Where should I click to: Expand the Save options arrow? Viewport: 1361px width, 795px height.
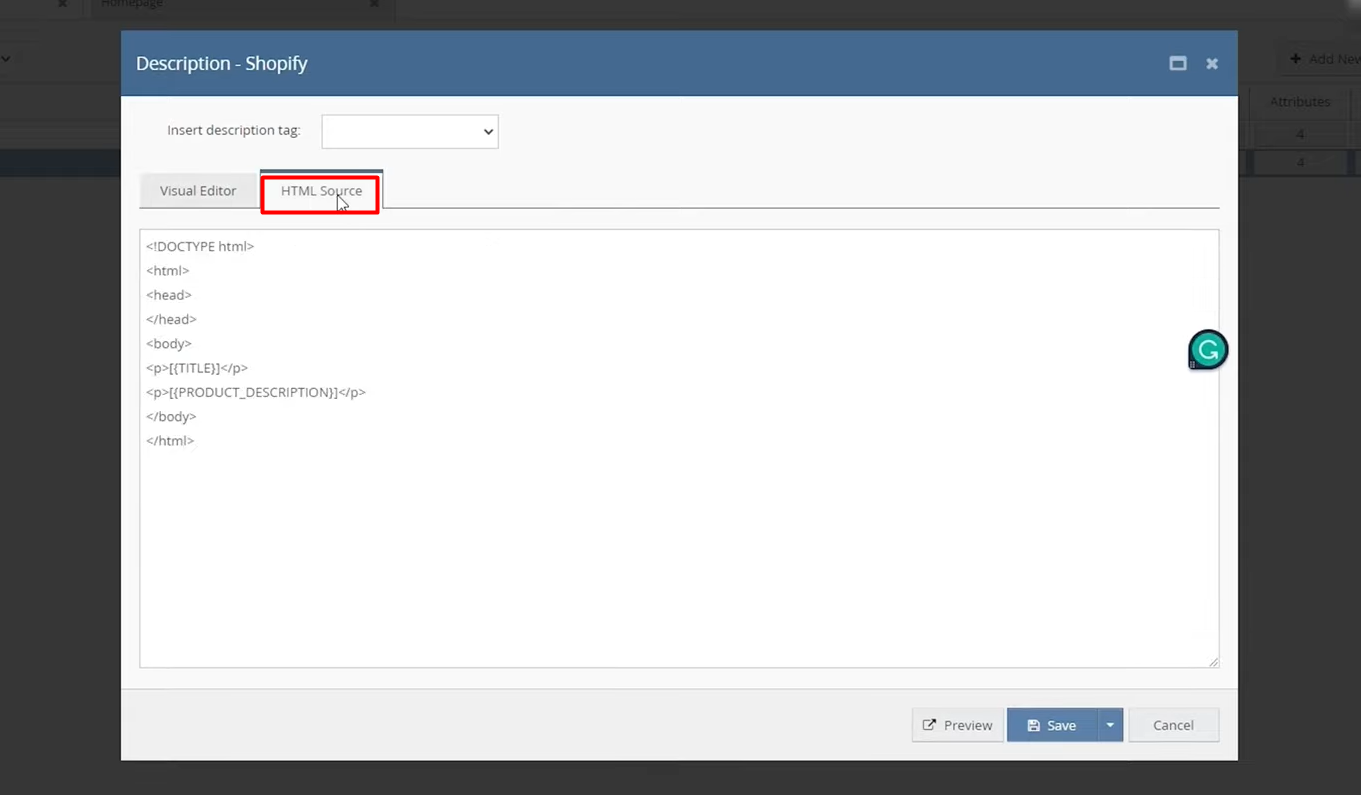coord(1110,725)
